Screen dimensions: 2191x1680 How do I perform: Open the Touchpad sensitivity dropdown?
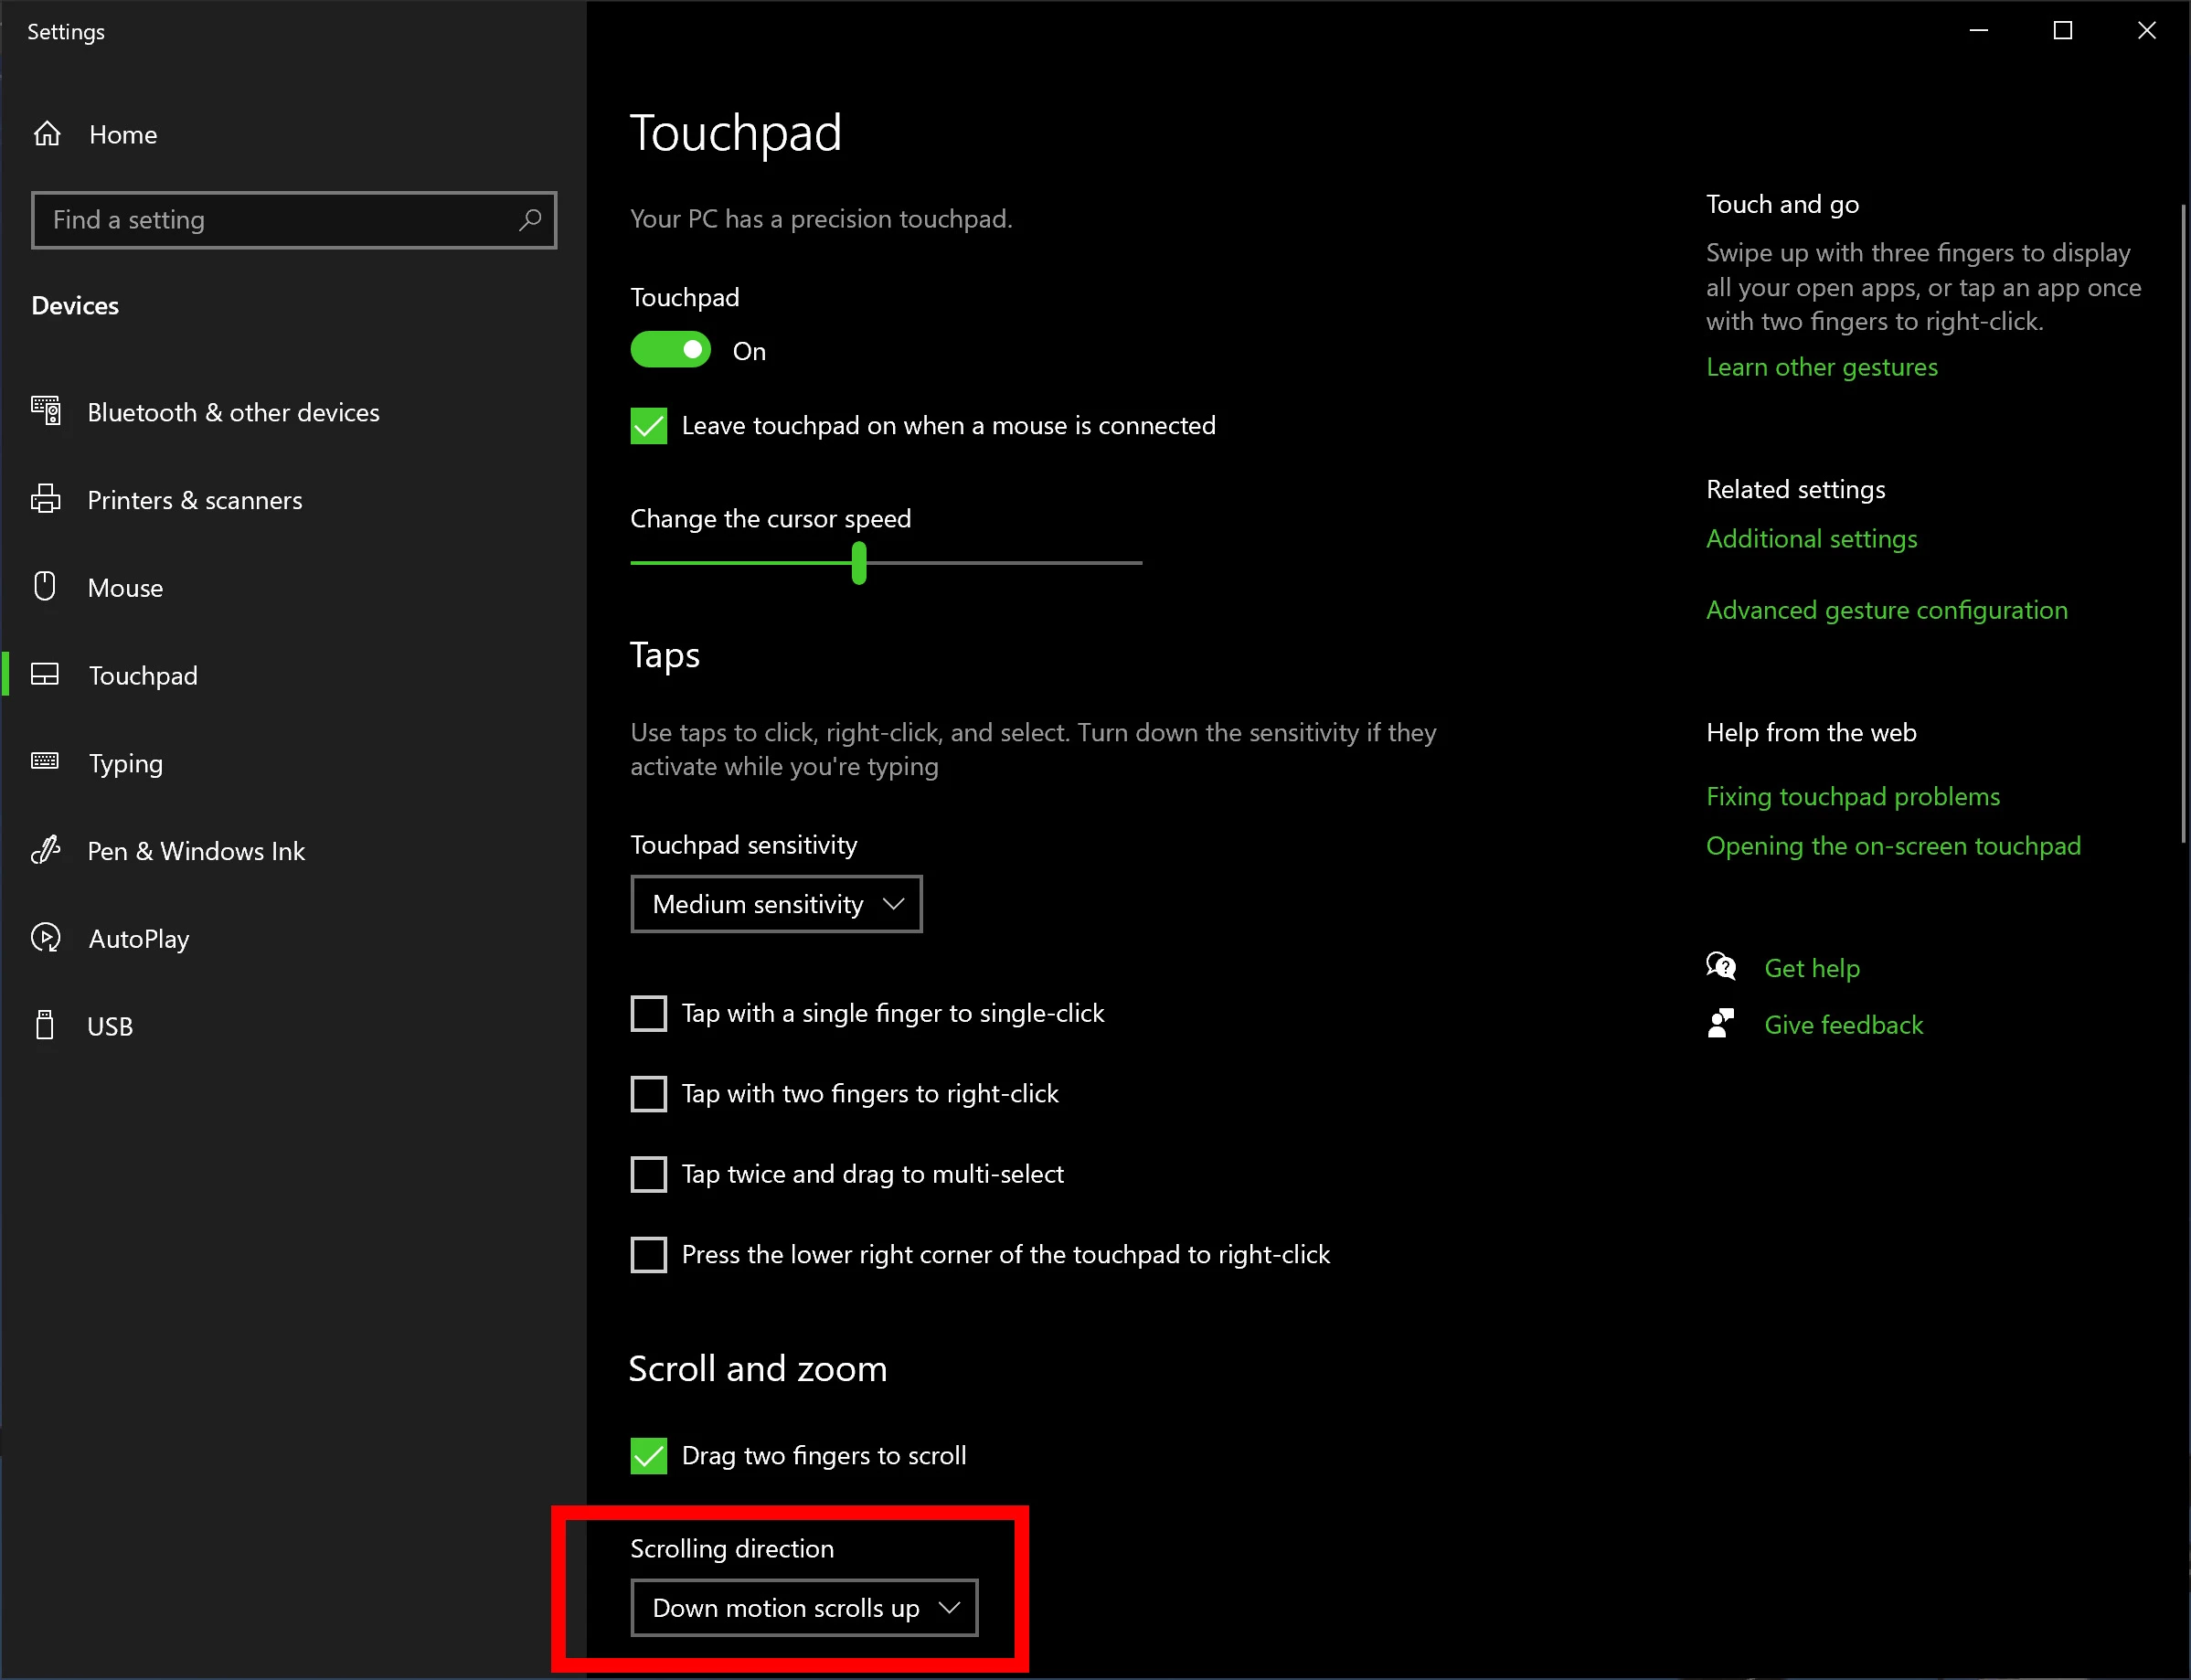776,904
